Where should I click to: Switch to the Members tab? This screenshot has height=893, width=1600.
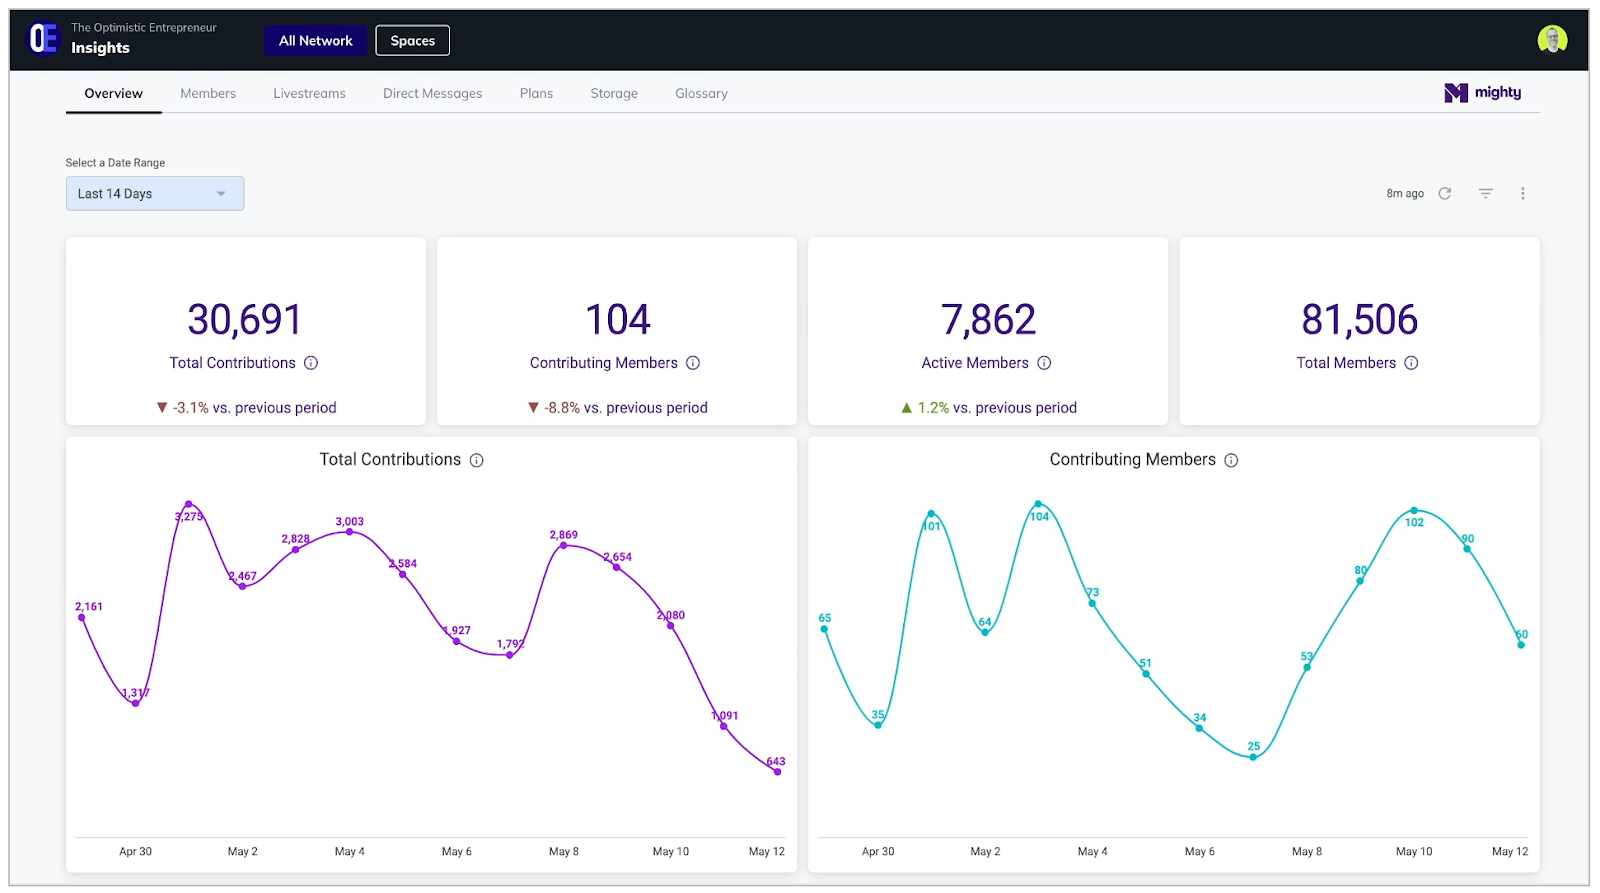tap(208, 94)
